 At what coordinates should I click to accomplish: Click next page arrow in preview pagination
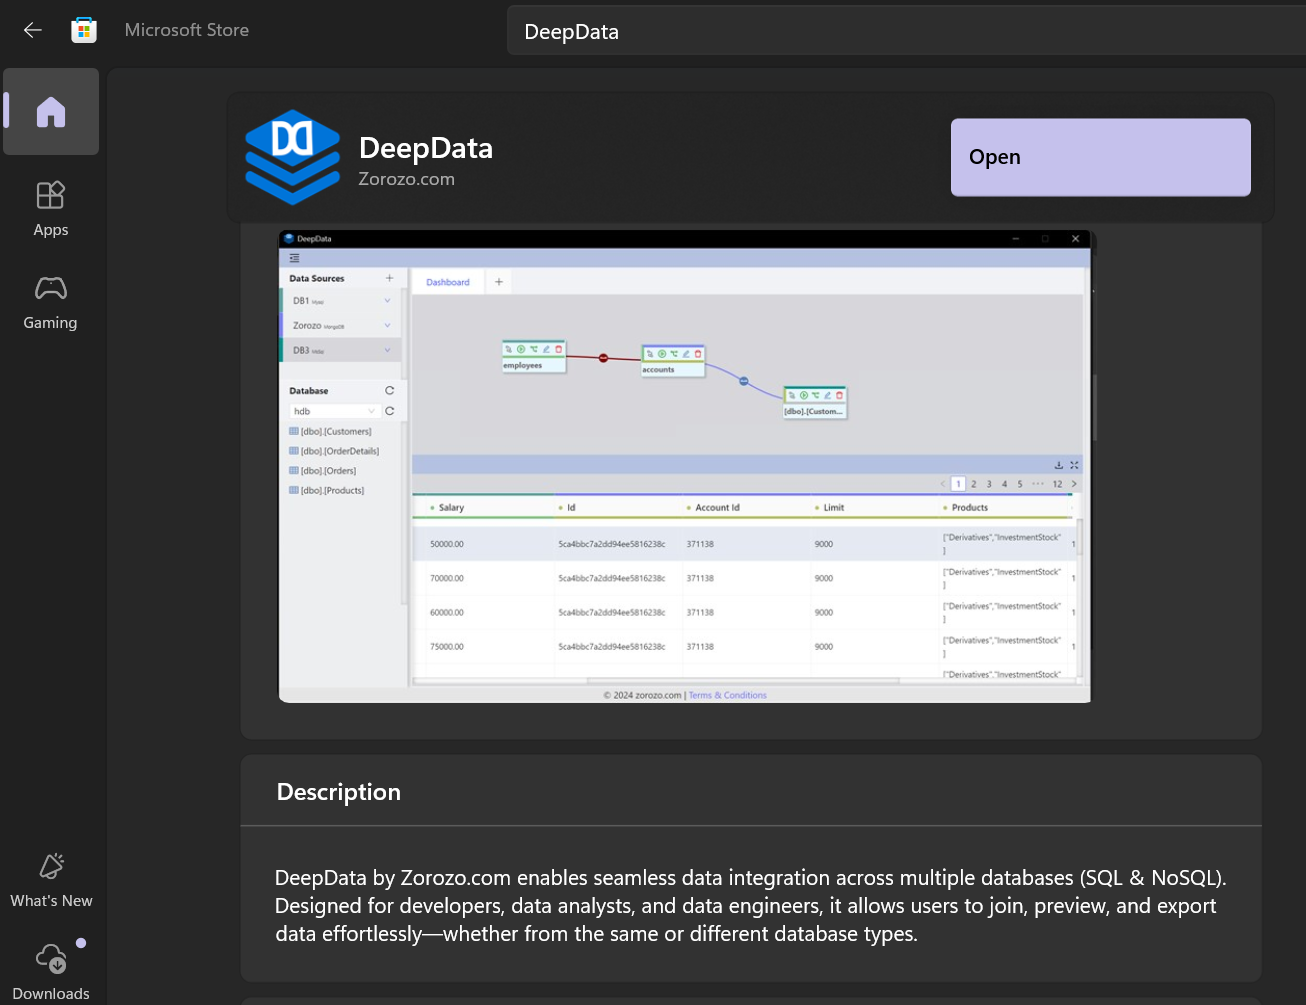coord(1074,484)
